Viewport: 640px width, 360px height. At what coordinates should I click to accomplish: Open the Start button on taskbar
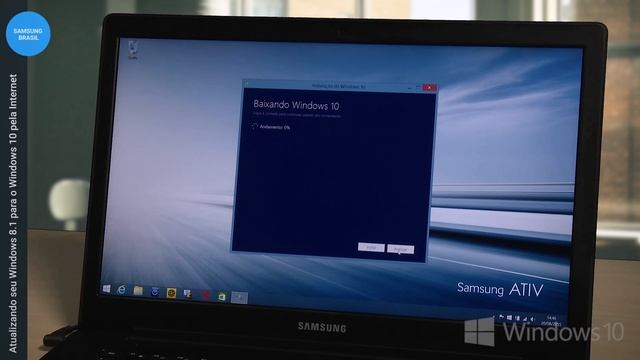point(107,289)
